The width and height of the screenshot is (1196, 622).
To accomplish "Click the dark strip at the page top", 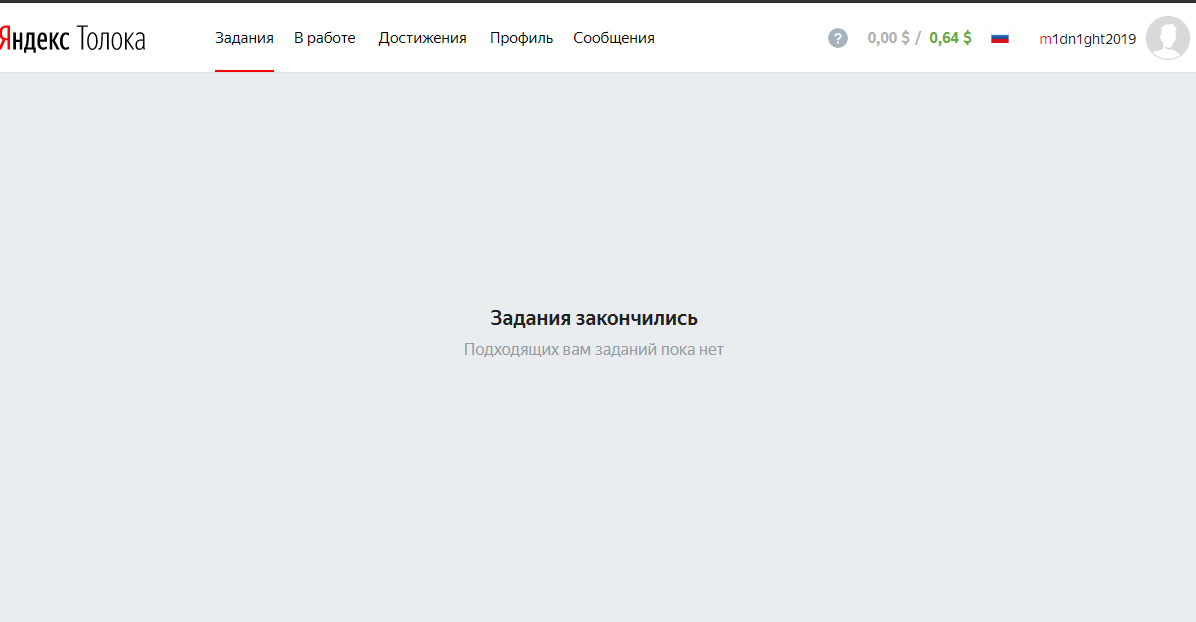I will [598, 1].
